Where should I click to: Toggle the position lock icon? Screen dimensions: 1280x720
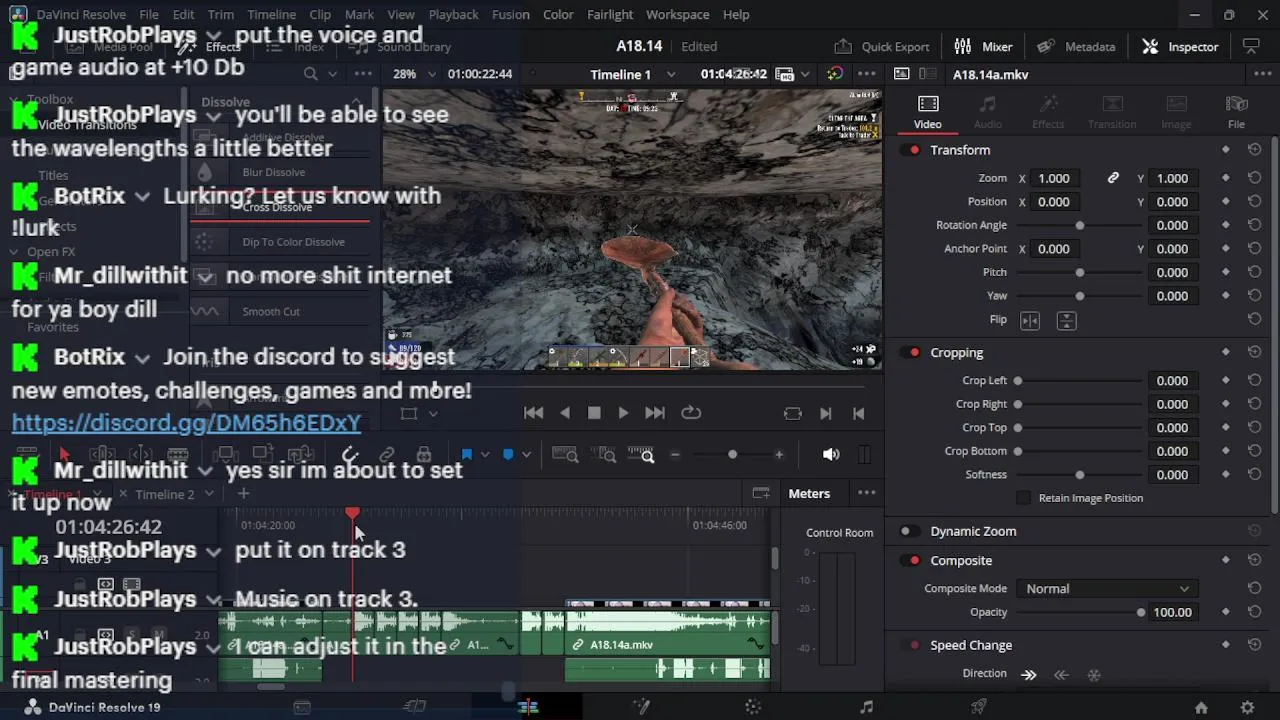pyautogui.click(x=424, y=455)
